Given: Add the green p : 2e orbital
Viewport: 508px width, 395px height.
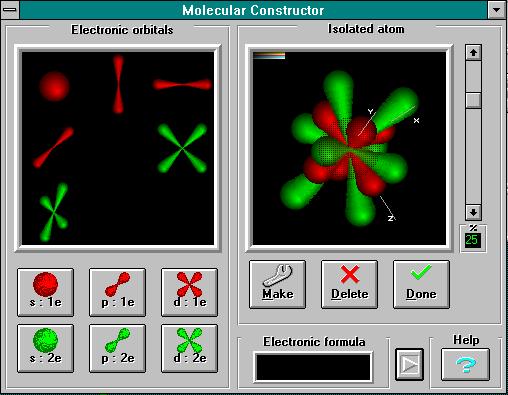Looking at the screenshot, I should 117,348.
